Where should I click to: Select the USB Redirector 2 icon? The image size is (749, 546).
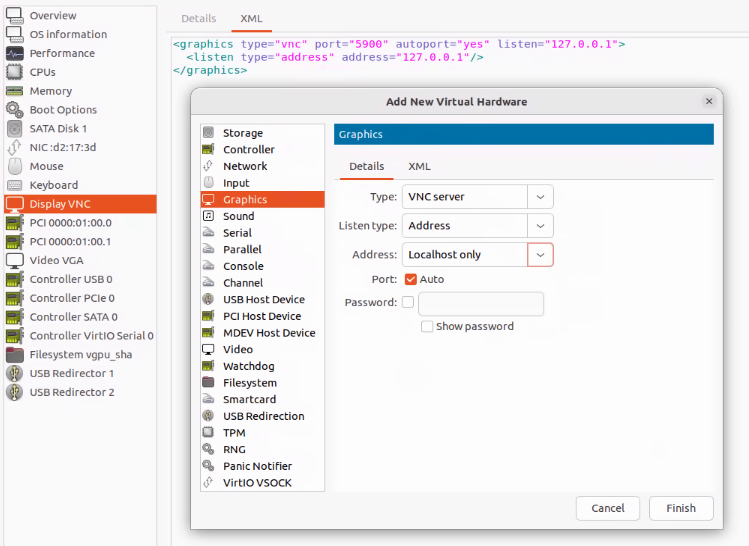(14, 392)
